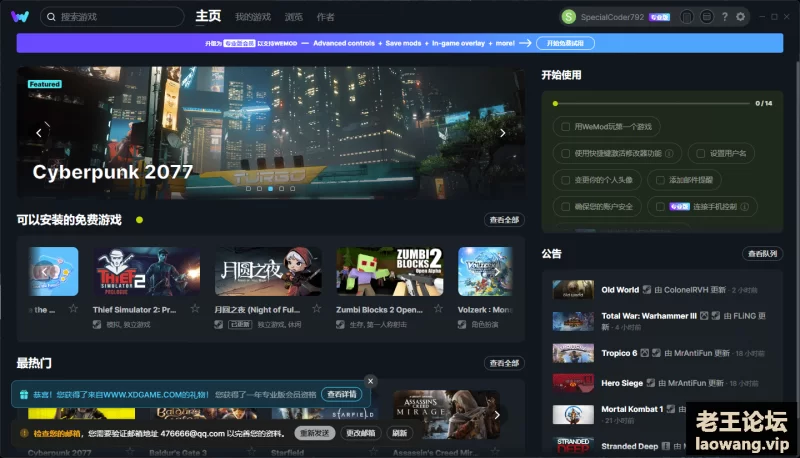This screenshot has height=458, width=800.
Task: Click Steam icon next to Mortal Kombat 1
Action: [670, 409]
